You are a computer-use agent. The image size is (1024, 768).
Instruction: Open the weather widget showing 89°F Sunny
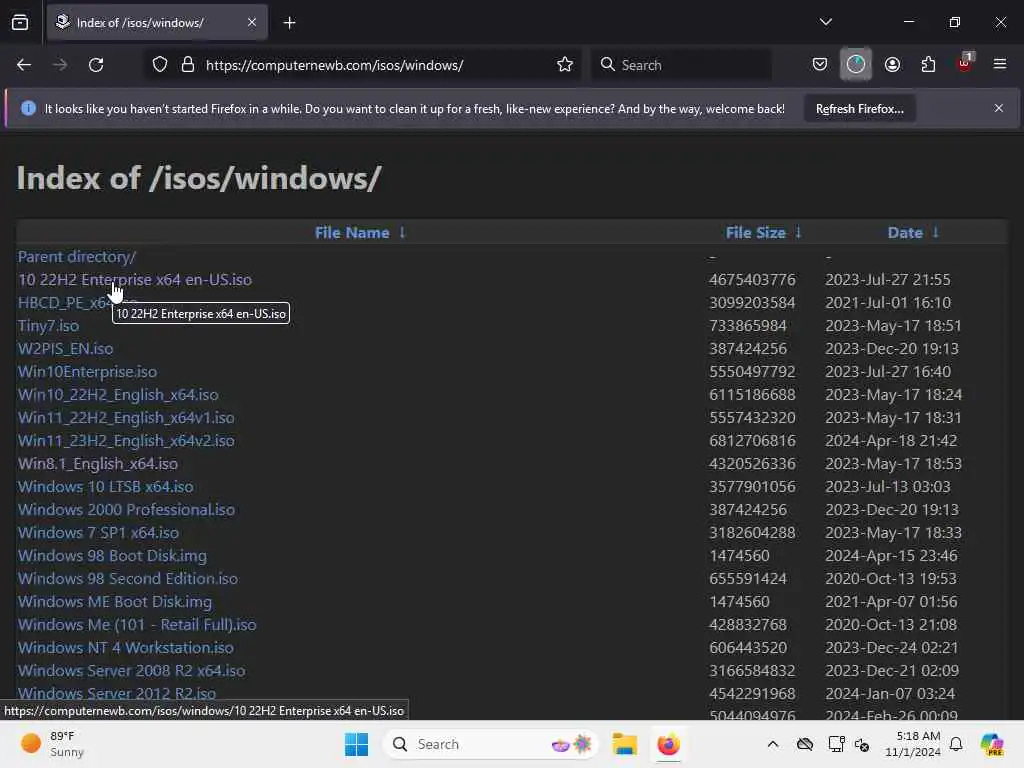[x=52, y=744]
